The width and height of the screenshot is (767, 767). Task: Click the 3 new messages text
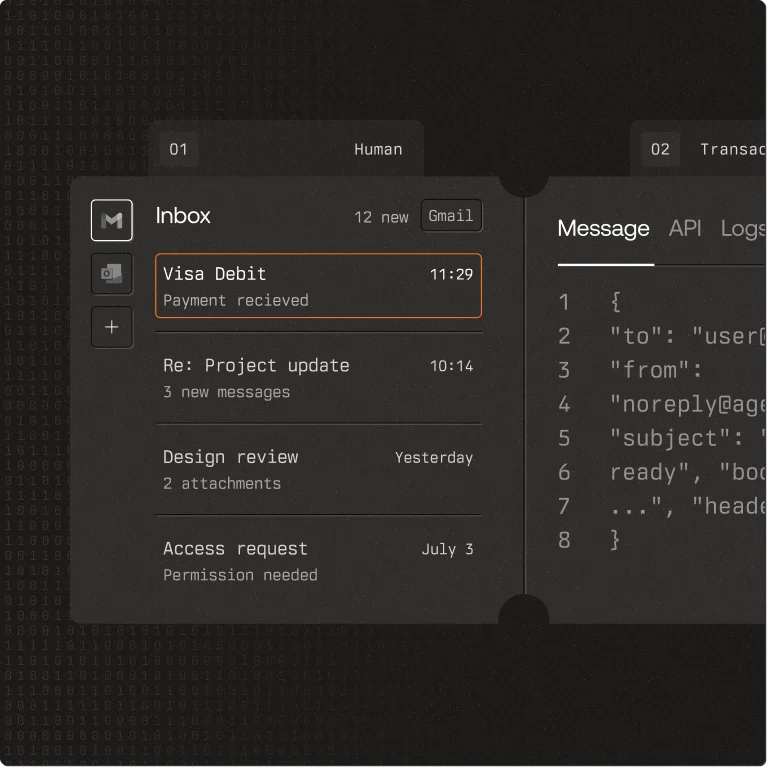pos(226,392)
